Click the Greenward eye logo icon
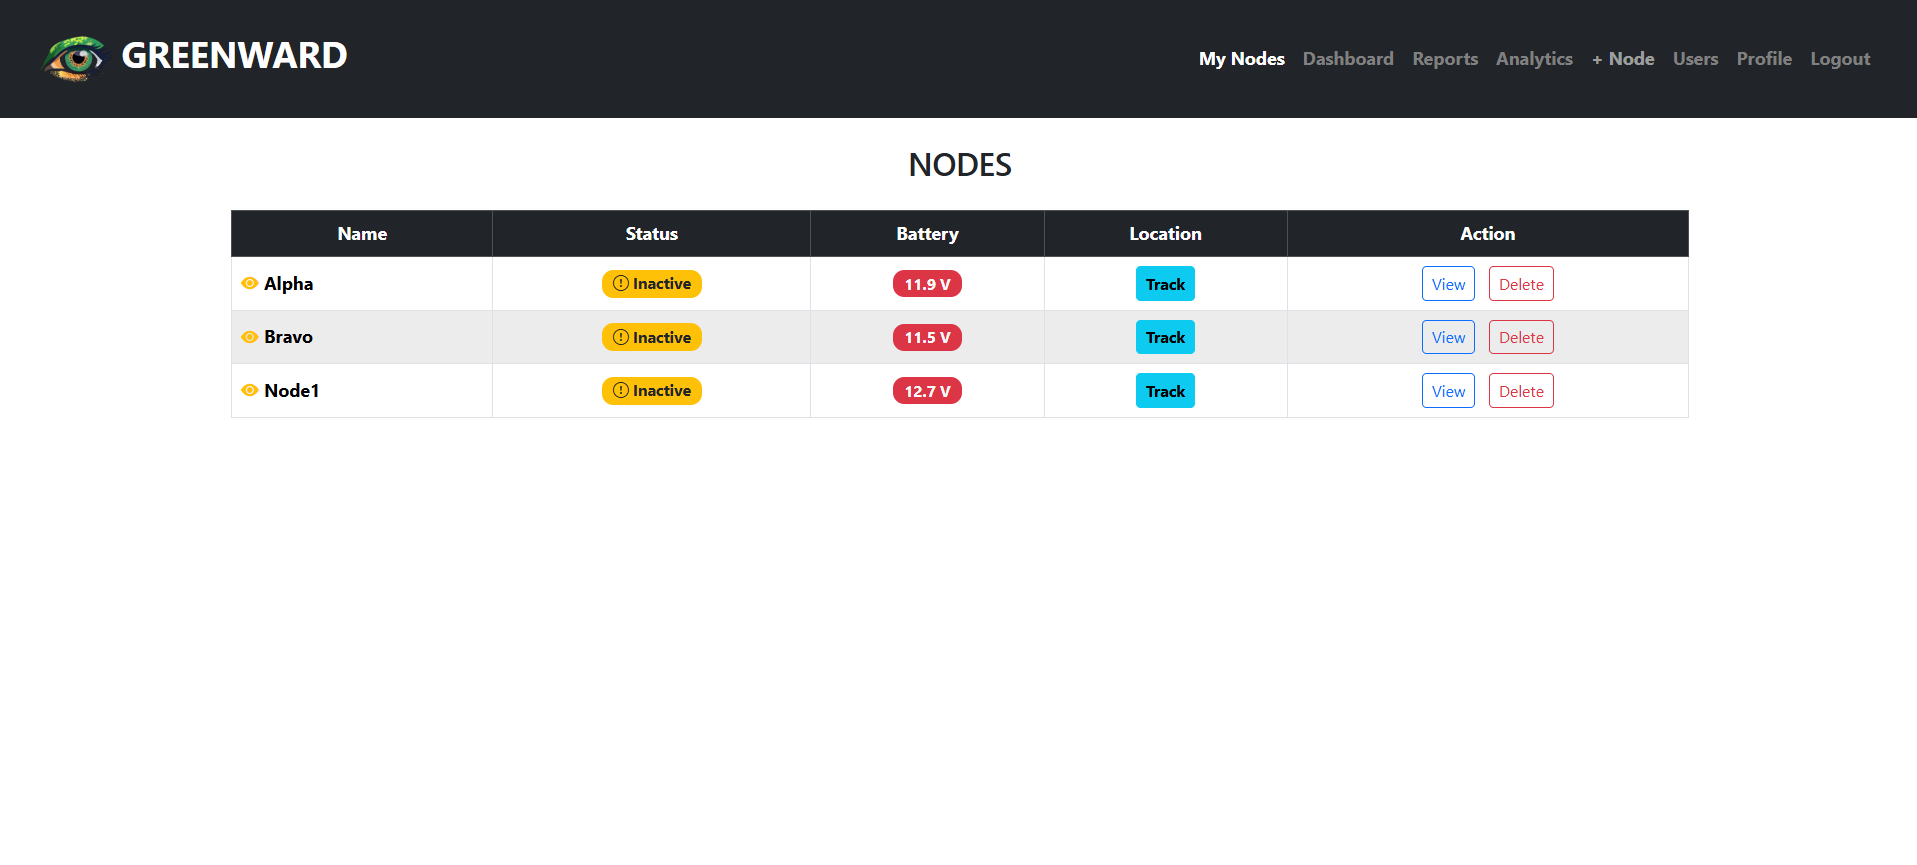This screenshot has height=865, width=1917. (75, 58)
